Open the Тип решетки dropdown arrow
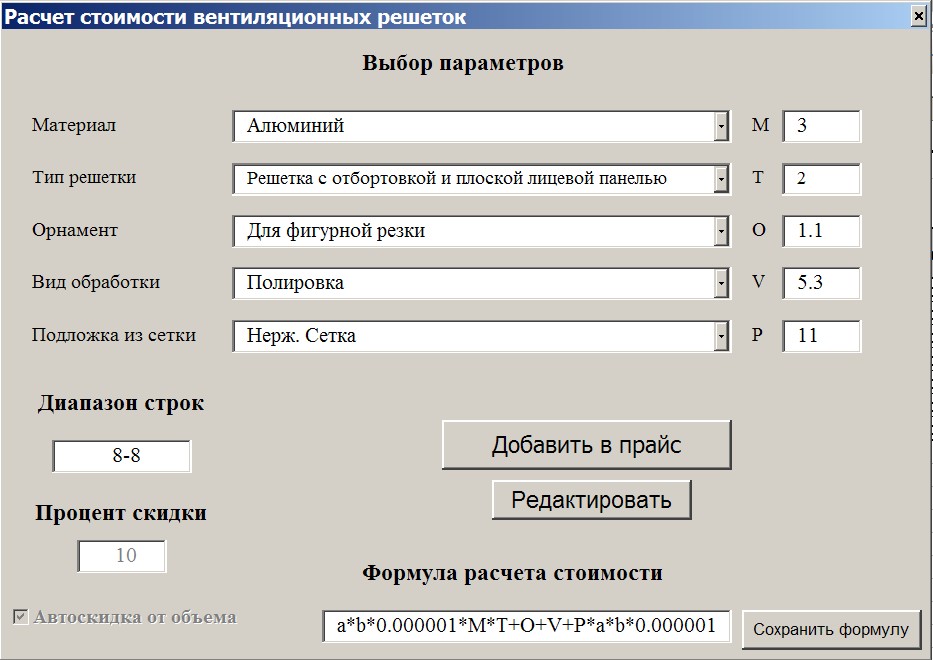This screenshot has height=660, width=933. click(721, 179)
